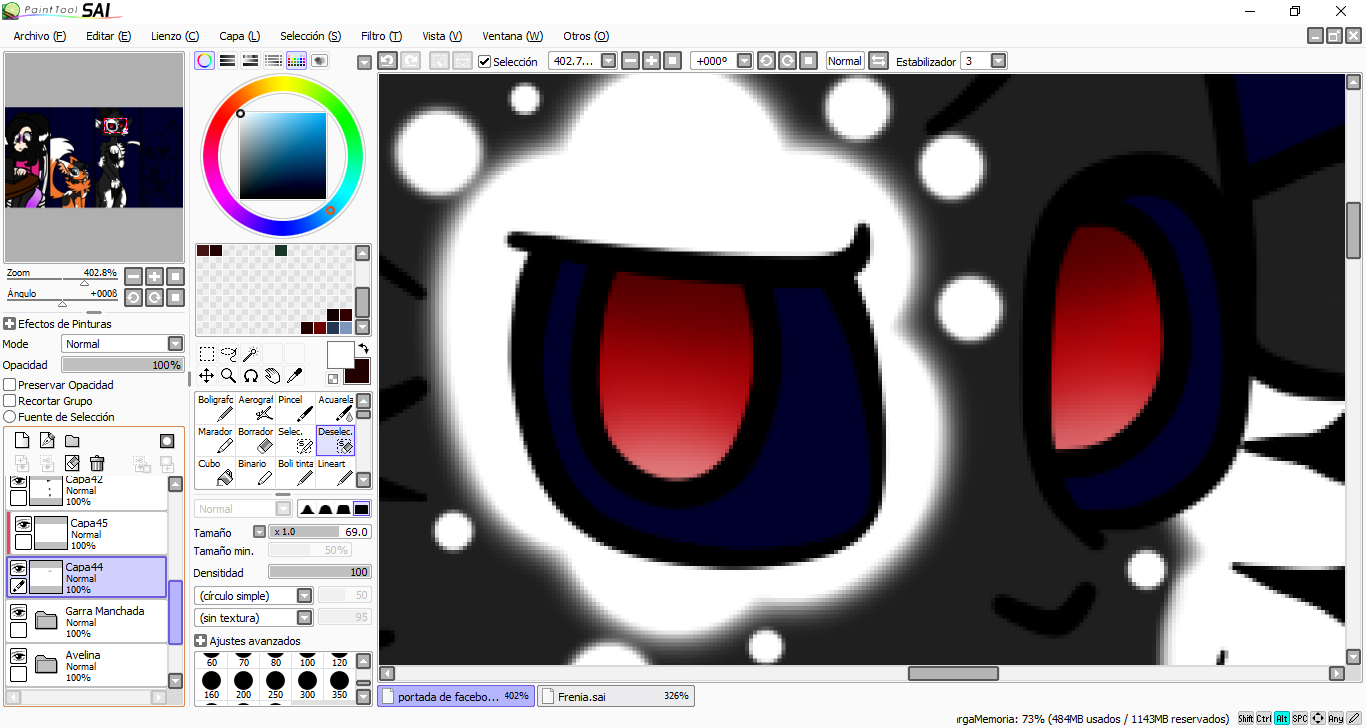This screenshot has height=728, width=1366.
Task: Uncheck the Selección checkbox in toolbar
Action: [x=484, y=62]
